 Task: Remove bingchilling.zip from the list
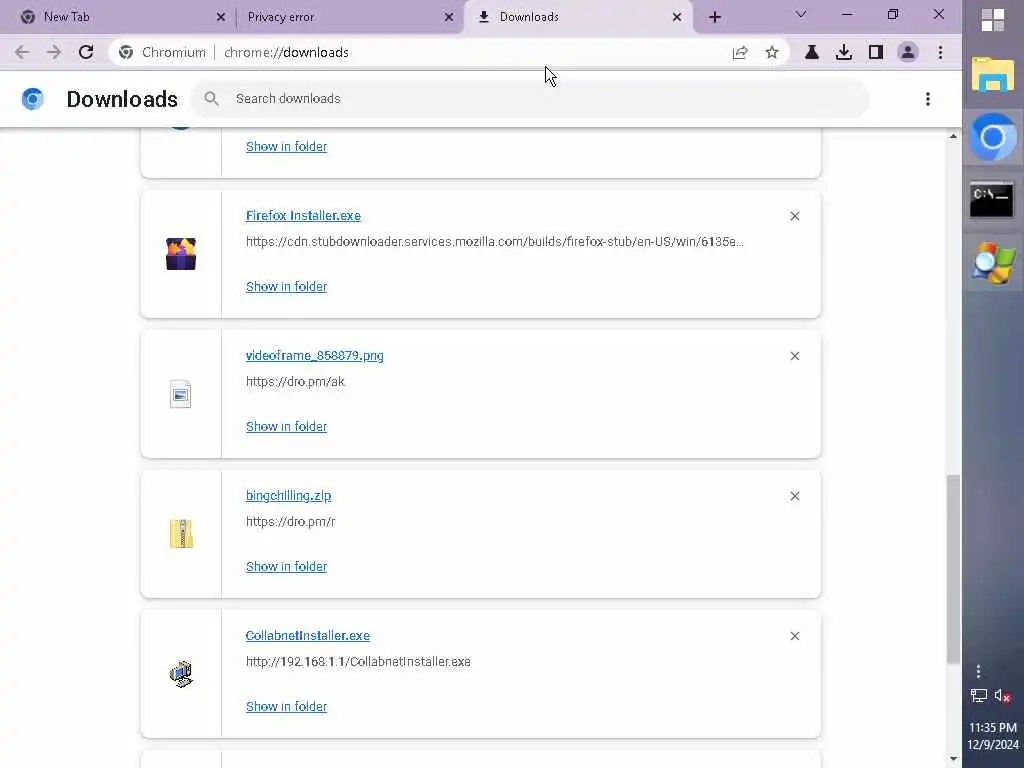point(795,496)
